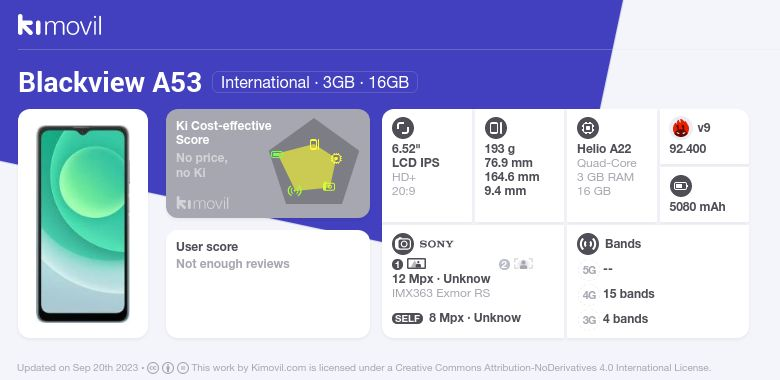780x380 pixels.
Task: Click the 5G bands label
Action: click(589, 270)
